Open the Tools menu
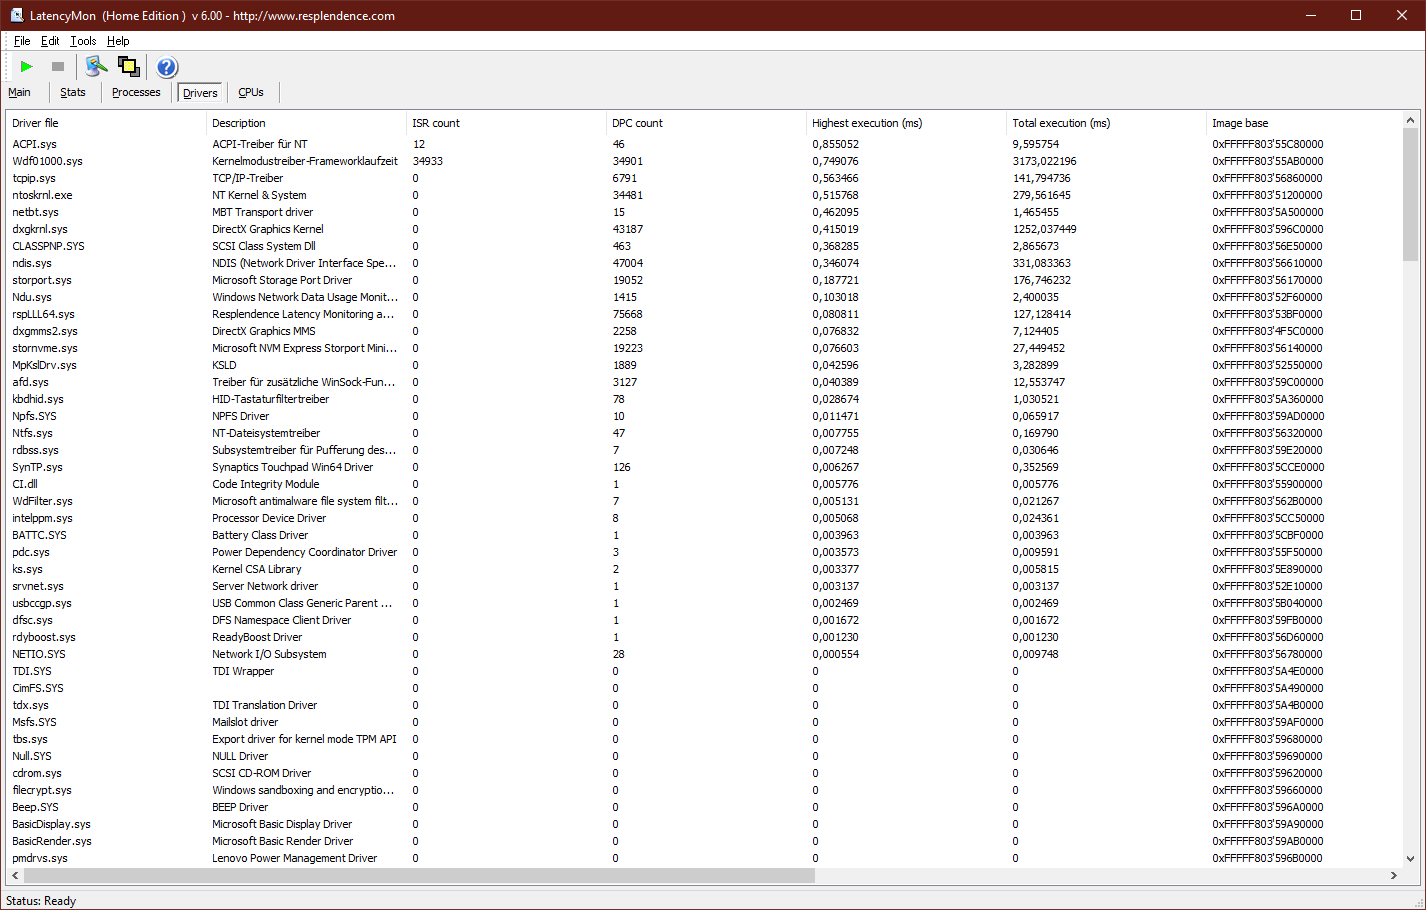This screenshot has height=910, width=1426. tap(83, 41)
